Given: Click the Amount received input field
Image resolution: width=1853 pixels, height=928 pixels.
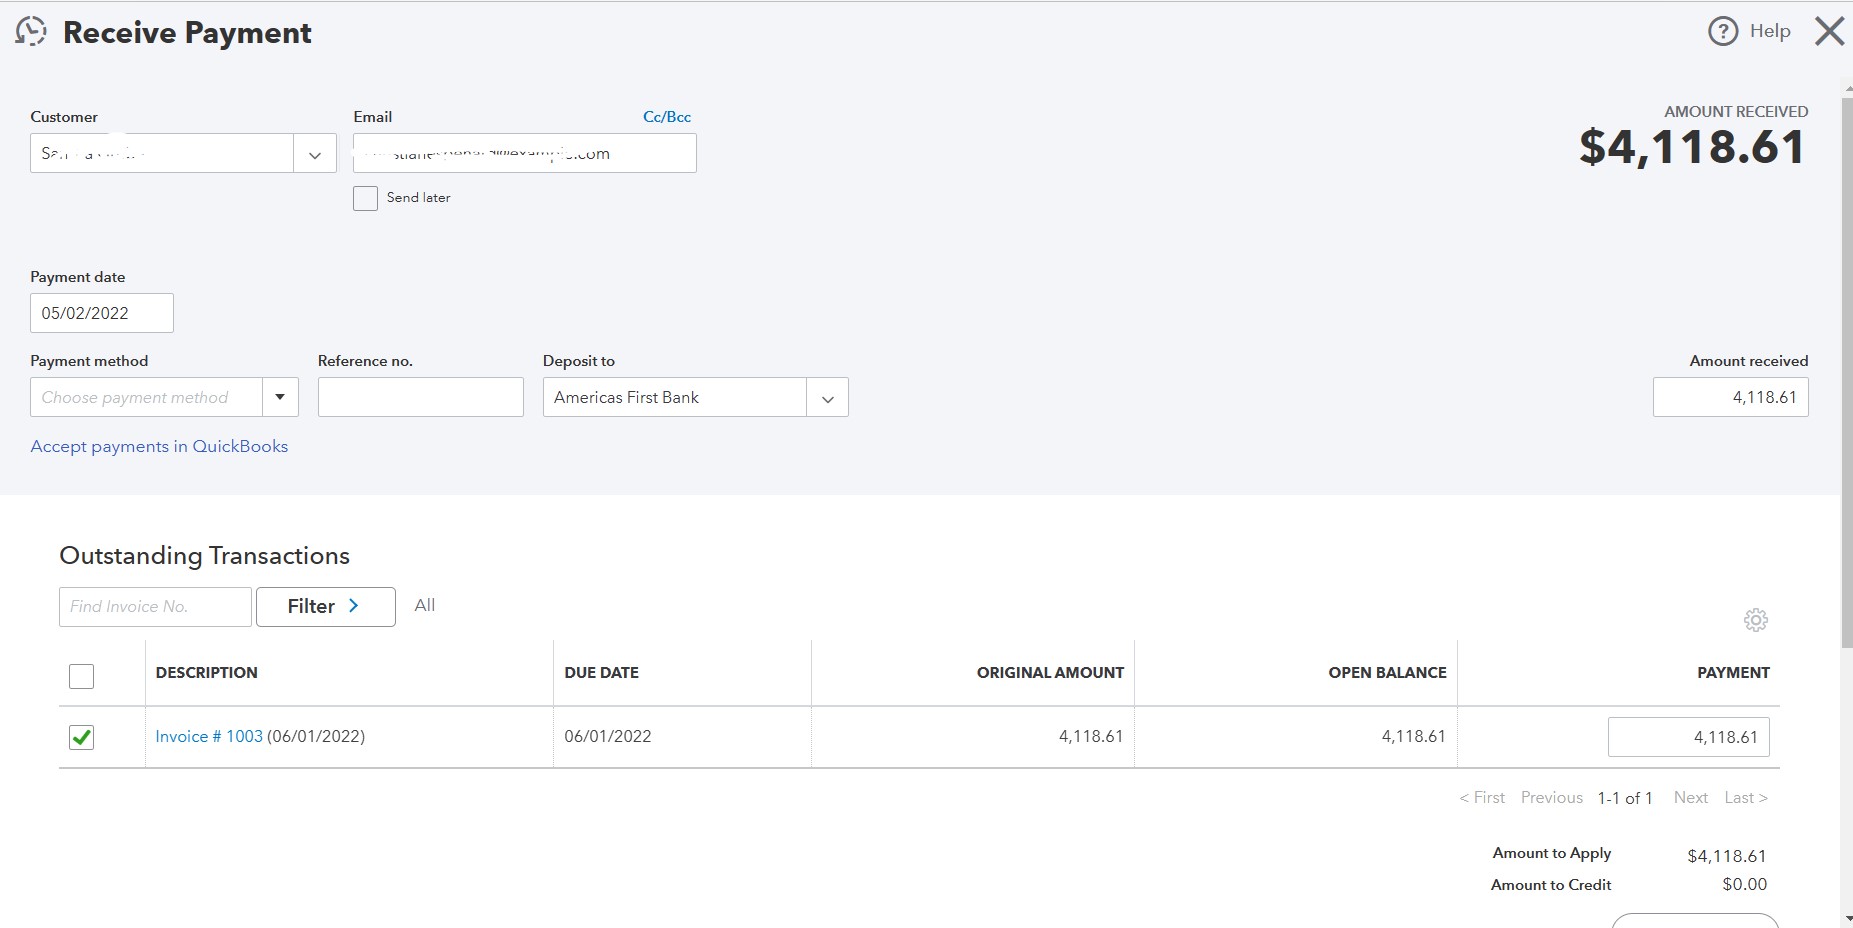Looking at the screenshot, I should click(1730, 397).
